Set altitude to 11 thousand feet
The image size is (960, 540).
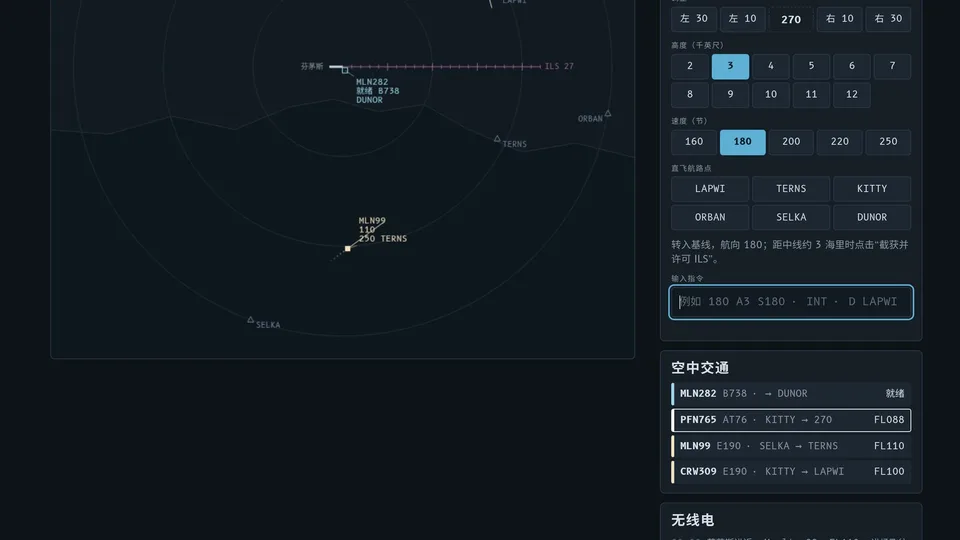[x=811, y=94]
